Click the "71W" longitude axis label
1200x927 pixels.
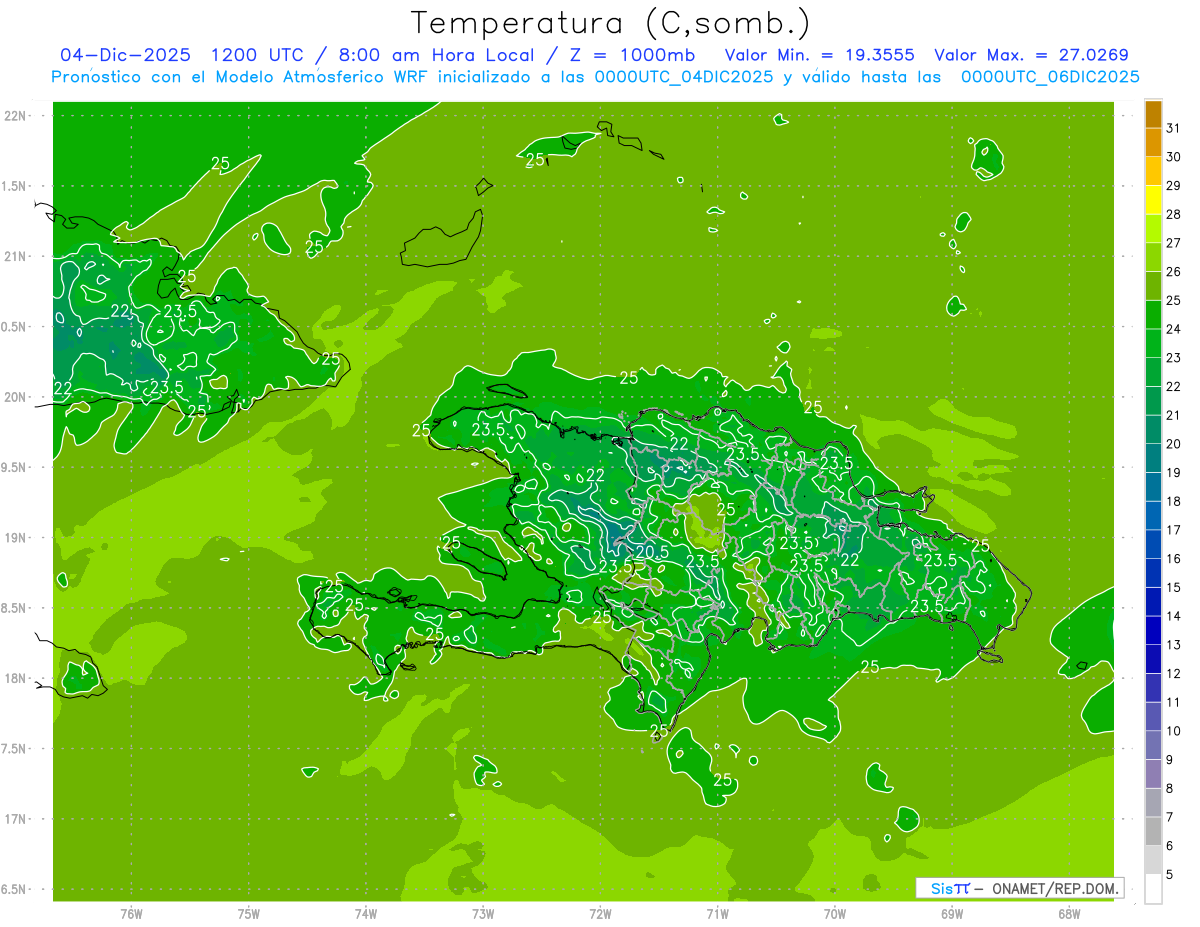point(717,913)
